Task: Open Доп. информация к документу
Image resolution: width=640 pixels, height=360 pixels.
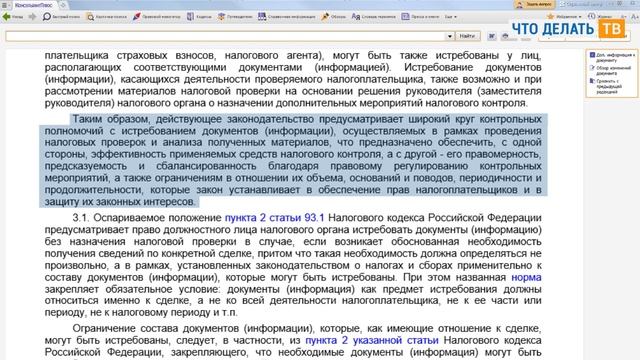Action: (x=612, y=57)
